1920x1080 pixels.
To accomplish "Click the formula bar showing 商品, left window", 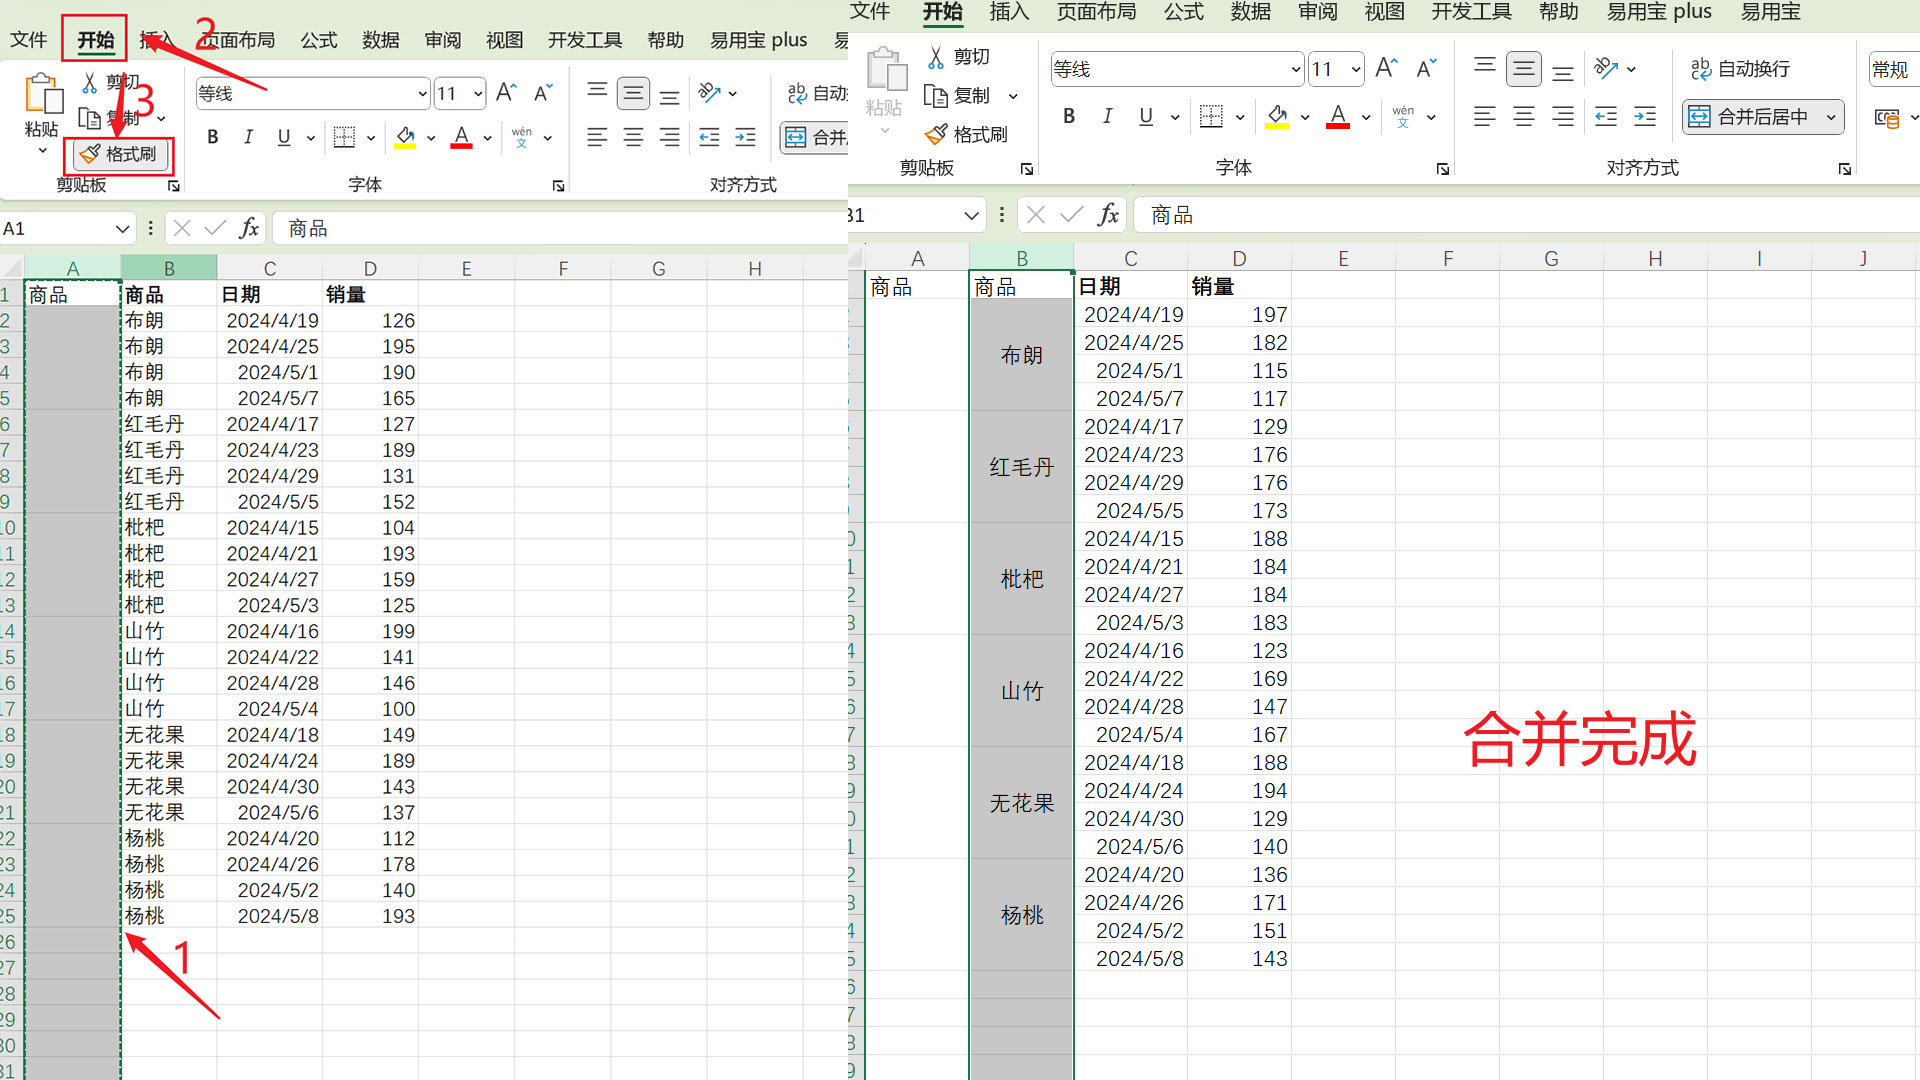I will (560, 228).
